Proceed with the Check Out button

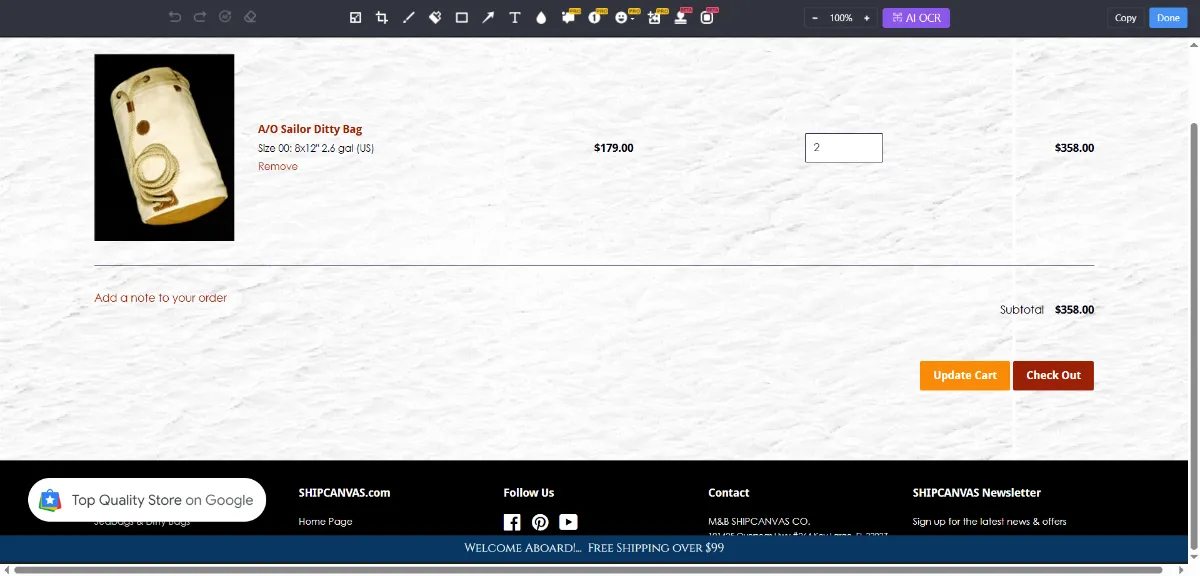(x=1053, y=375)
